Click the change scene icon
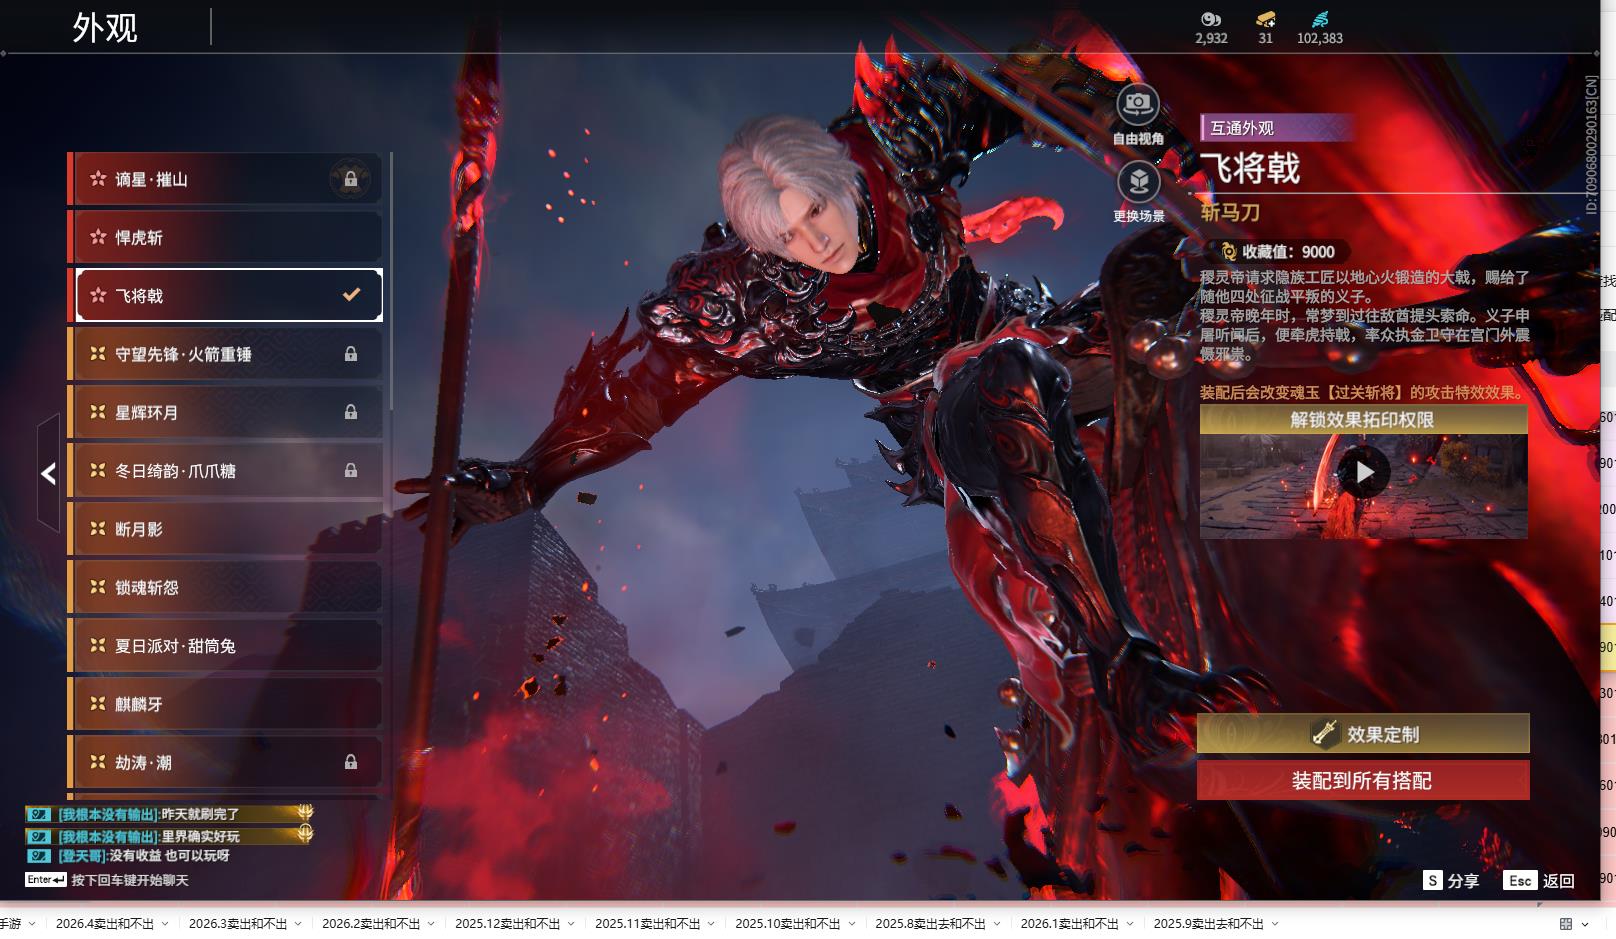Screen dimensions: 1616x939 pos(1138,183)
